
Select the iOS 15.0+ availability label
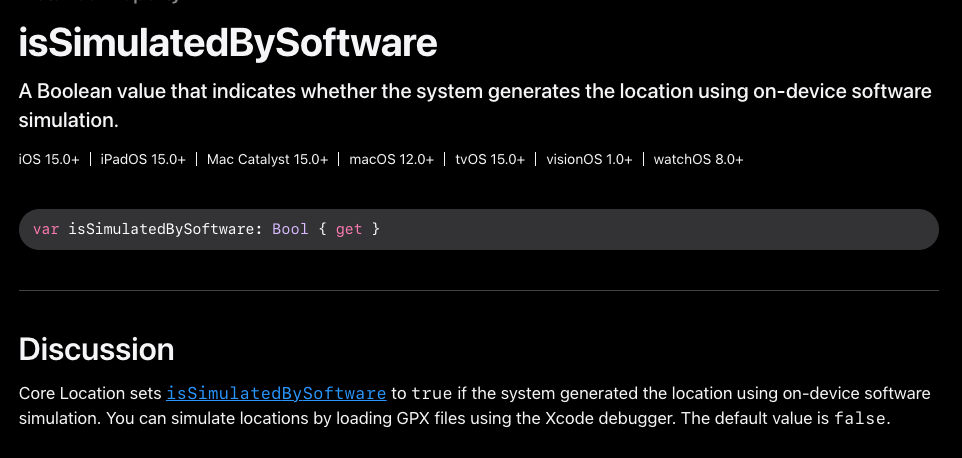click(49, 159)
